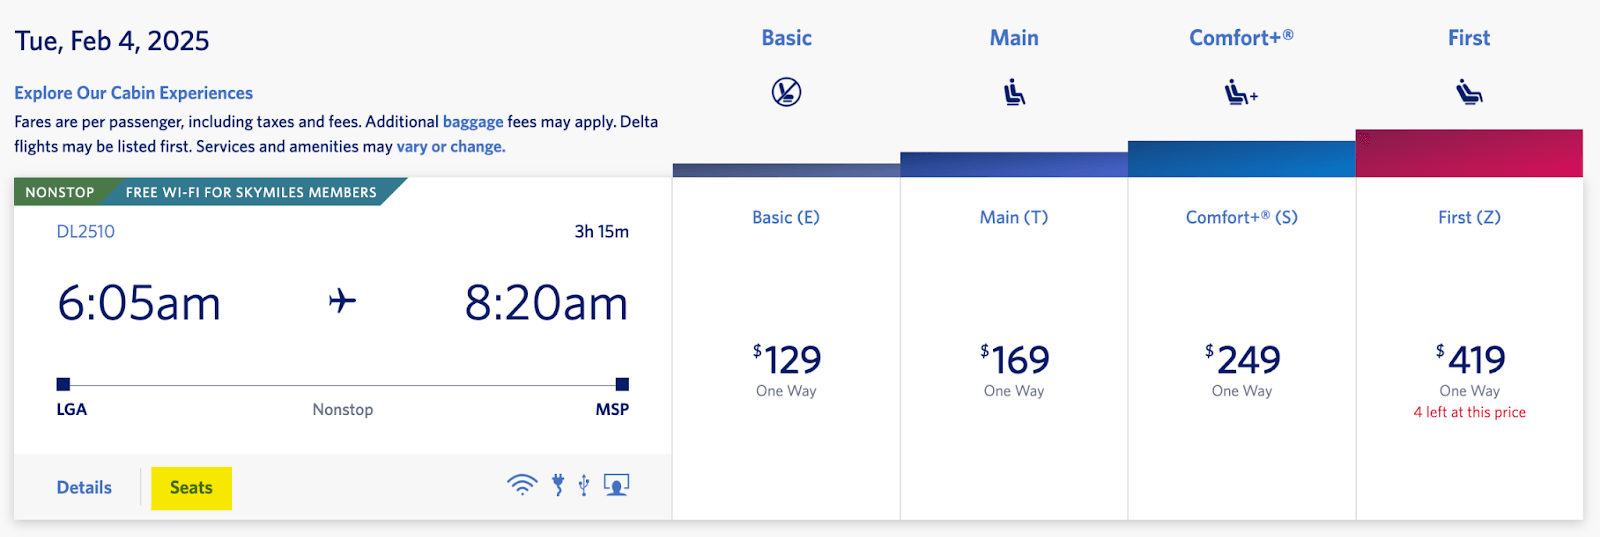
Task: Click the Wi-Fi amenity icon
Action: (x=522, y=486)
